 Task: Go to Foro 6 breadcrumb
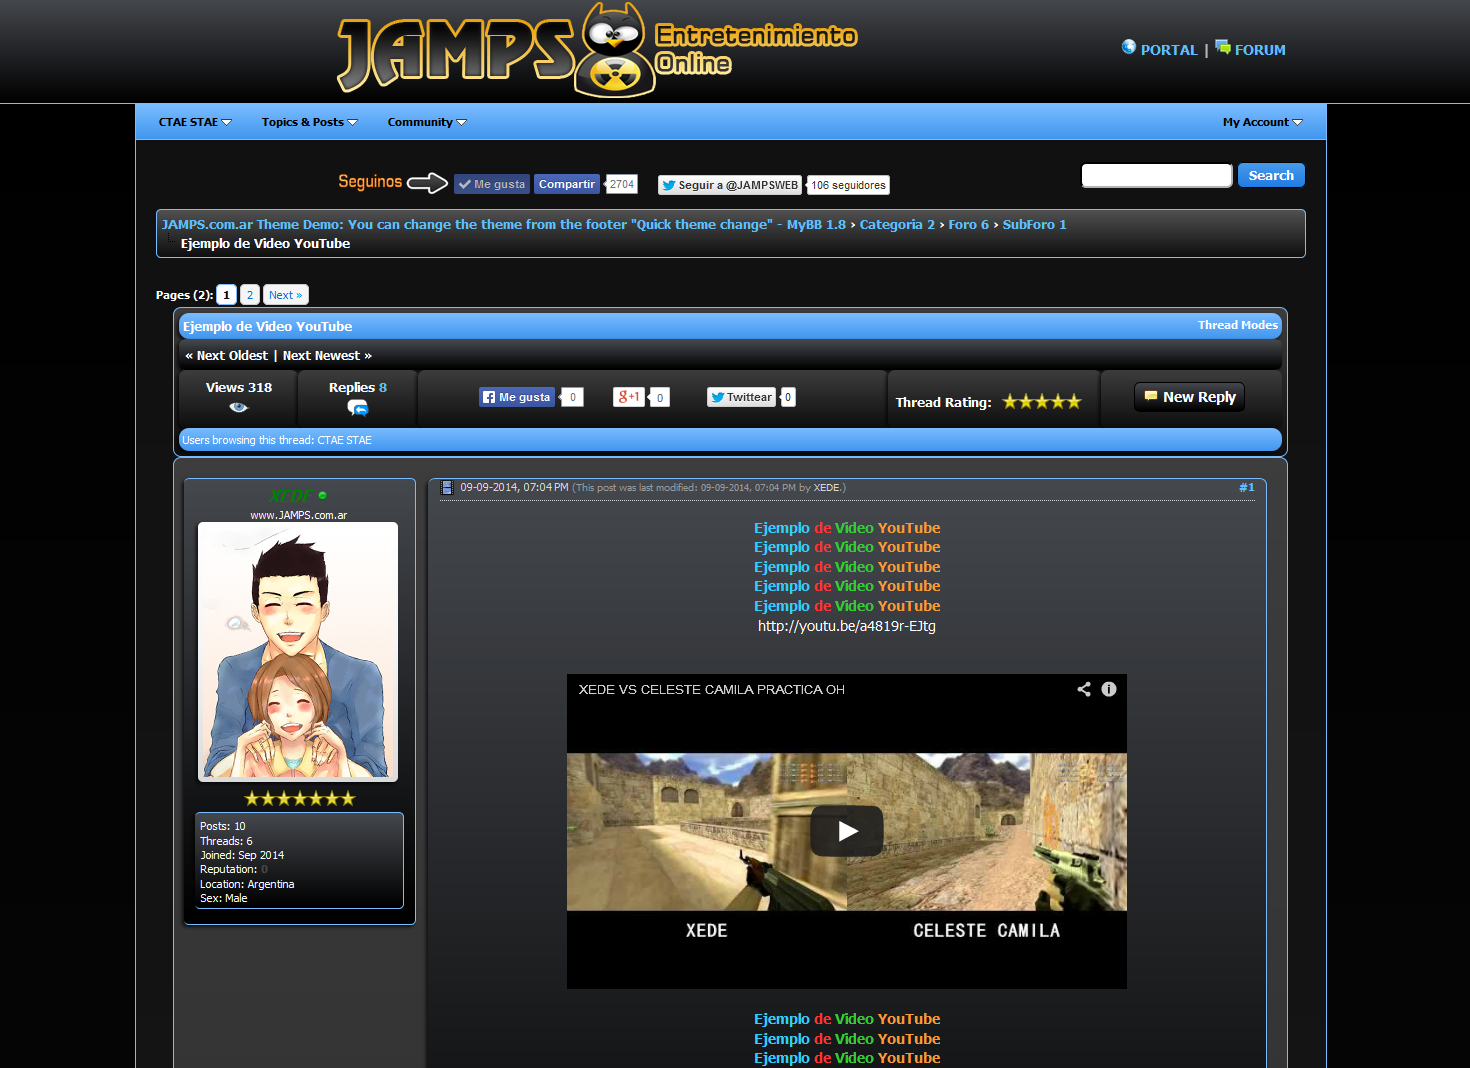tap(968, 224)
